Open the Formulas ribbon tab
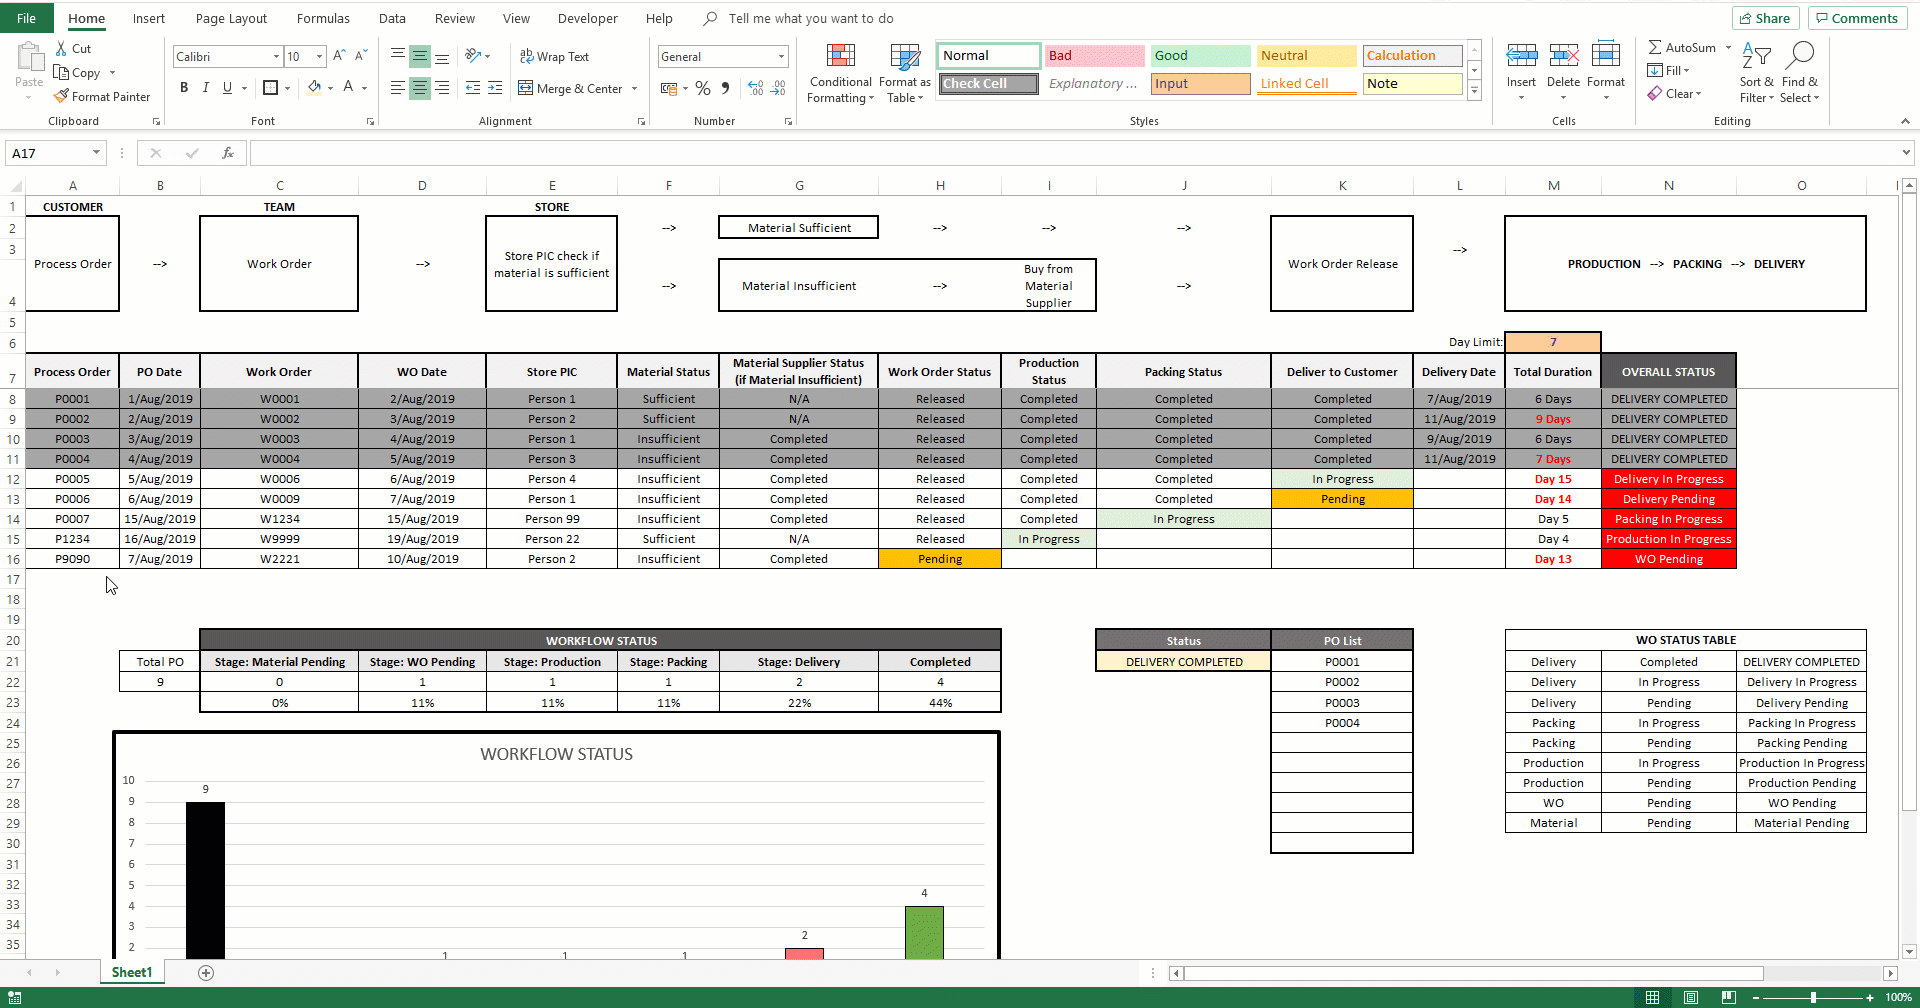Viewport: 1920px width, 1008px height. point(323,18)
